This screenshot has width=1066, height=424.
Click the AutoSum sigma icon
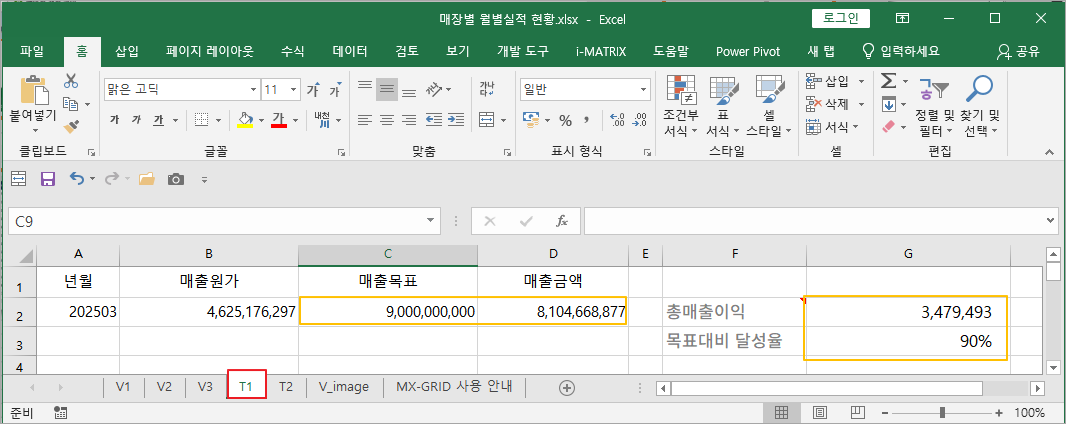pyautogui.click(x=887, y=80)
